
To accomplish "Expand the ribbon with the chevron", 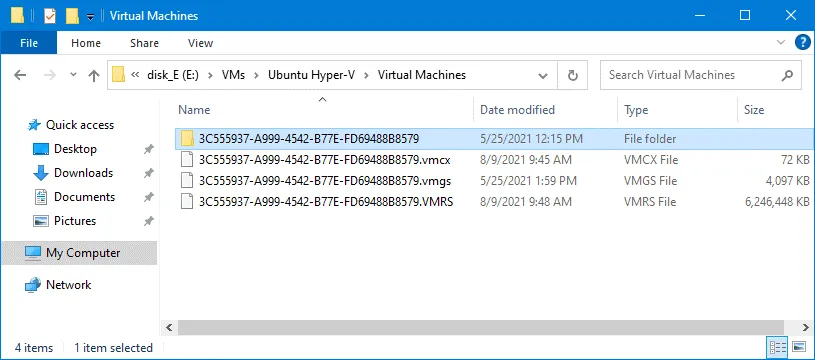I will 780,42.
